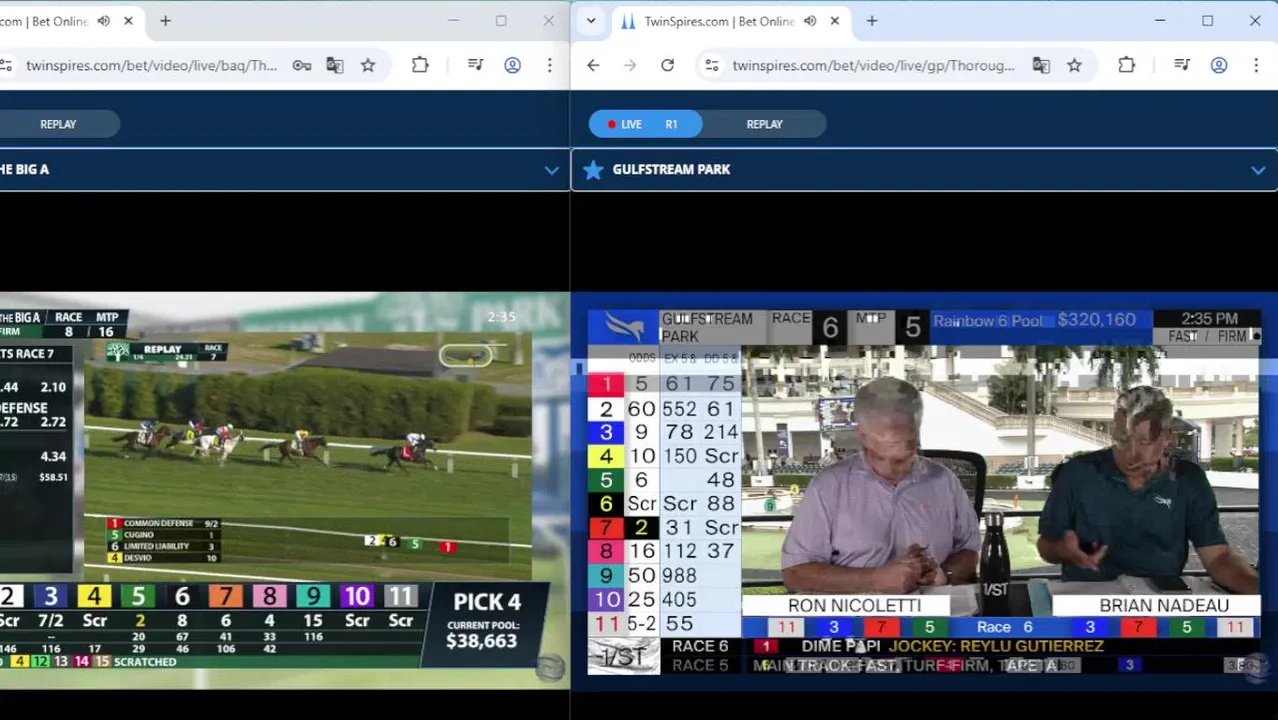Minimize the right browser window

coord(1160,21)
